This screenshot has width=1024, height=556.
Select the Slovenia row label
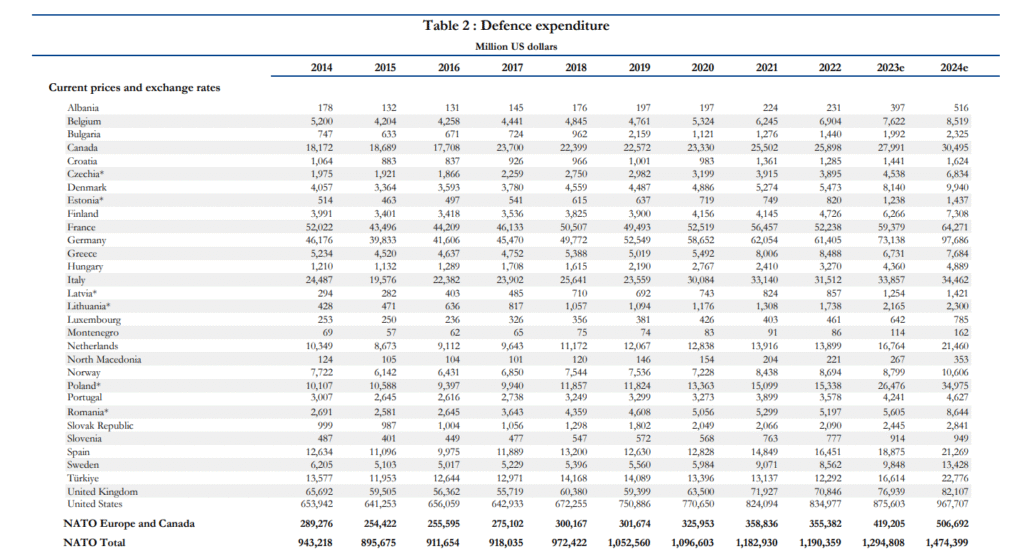tap(84, 438)
